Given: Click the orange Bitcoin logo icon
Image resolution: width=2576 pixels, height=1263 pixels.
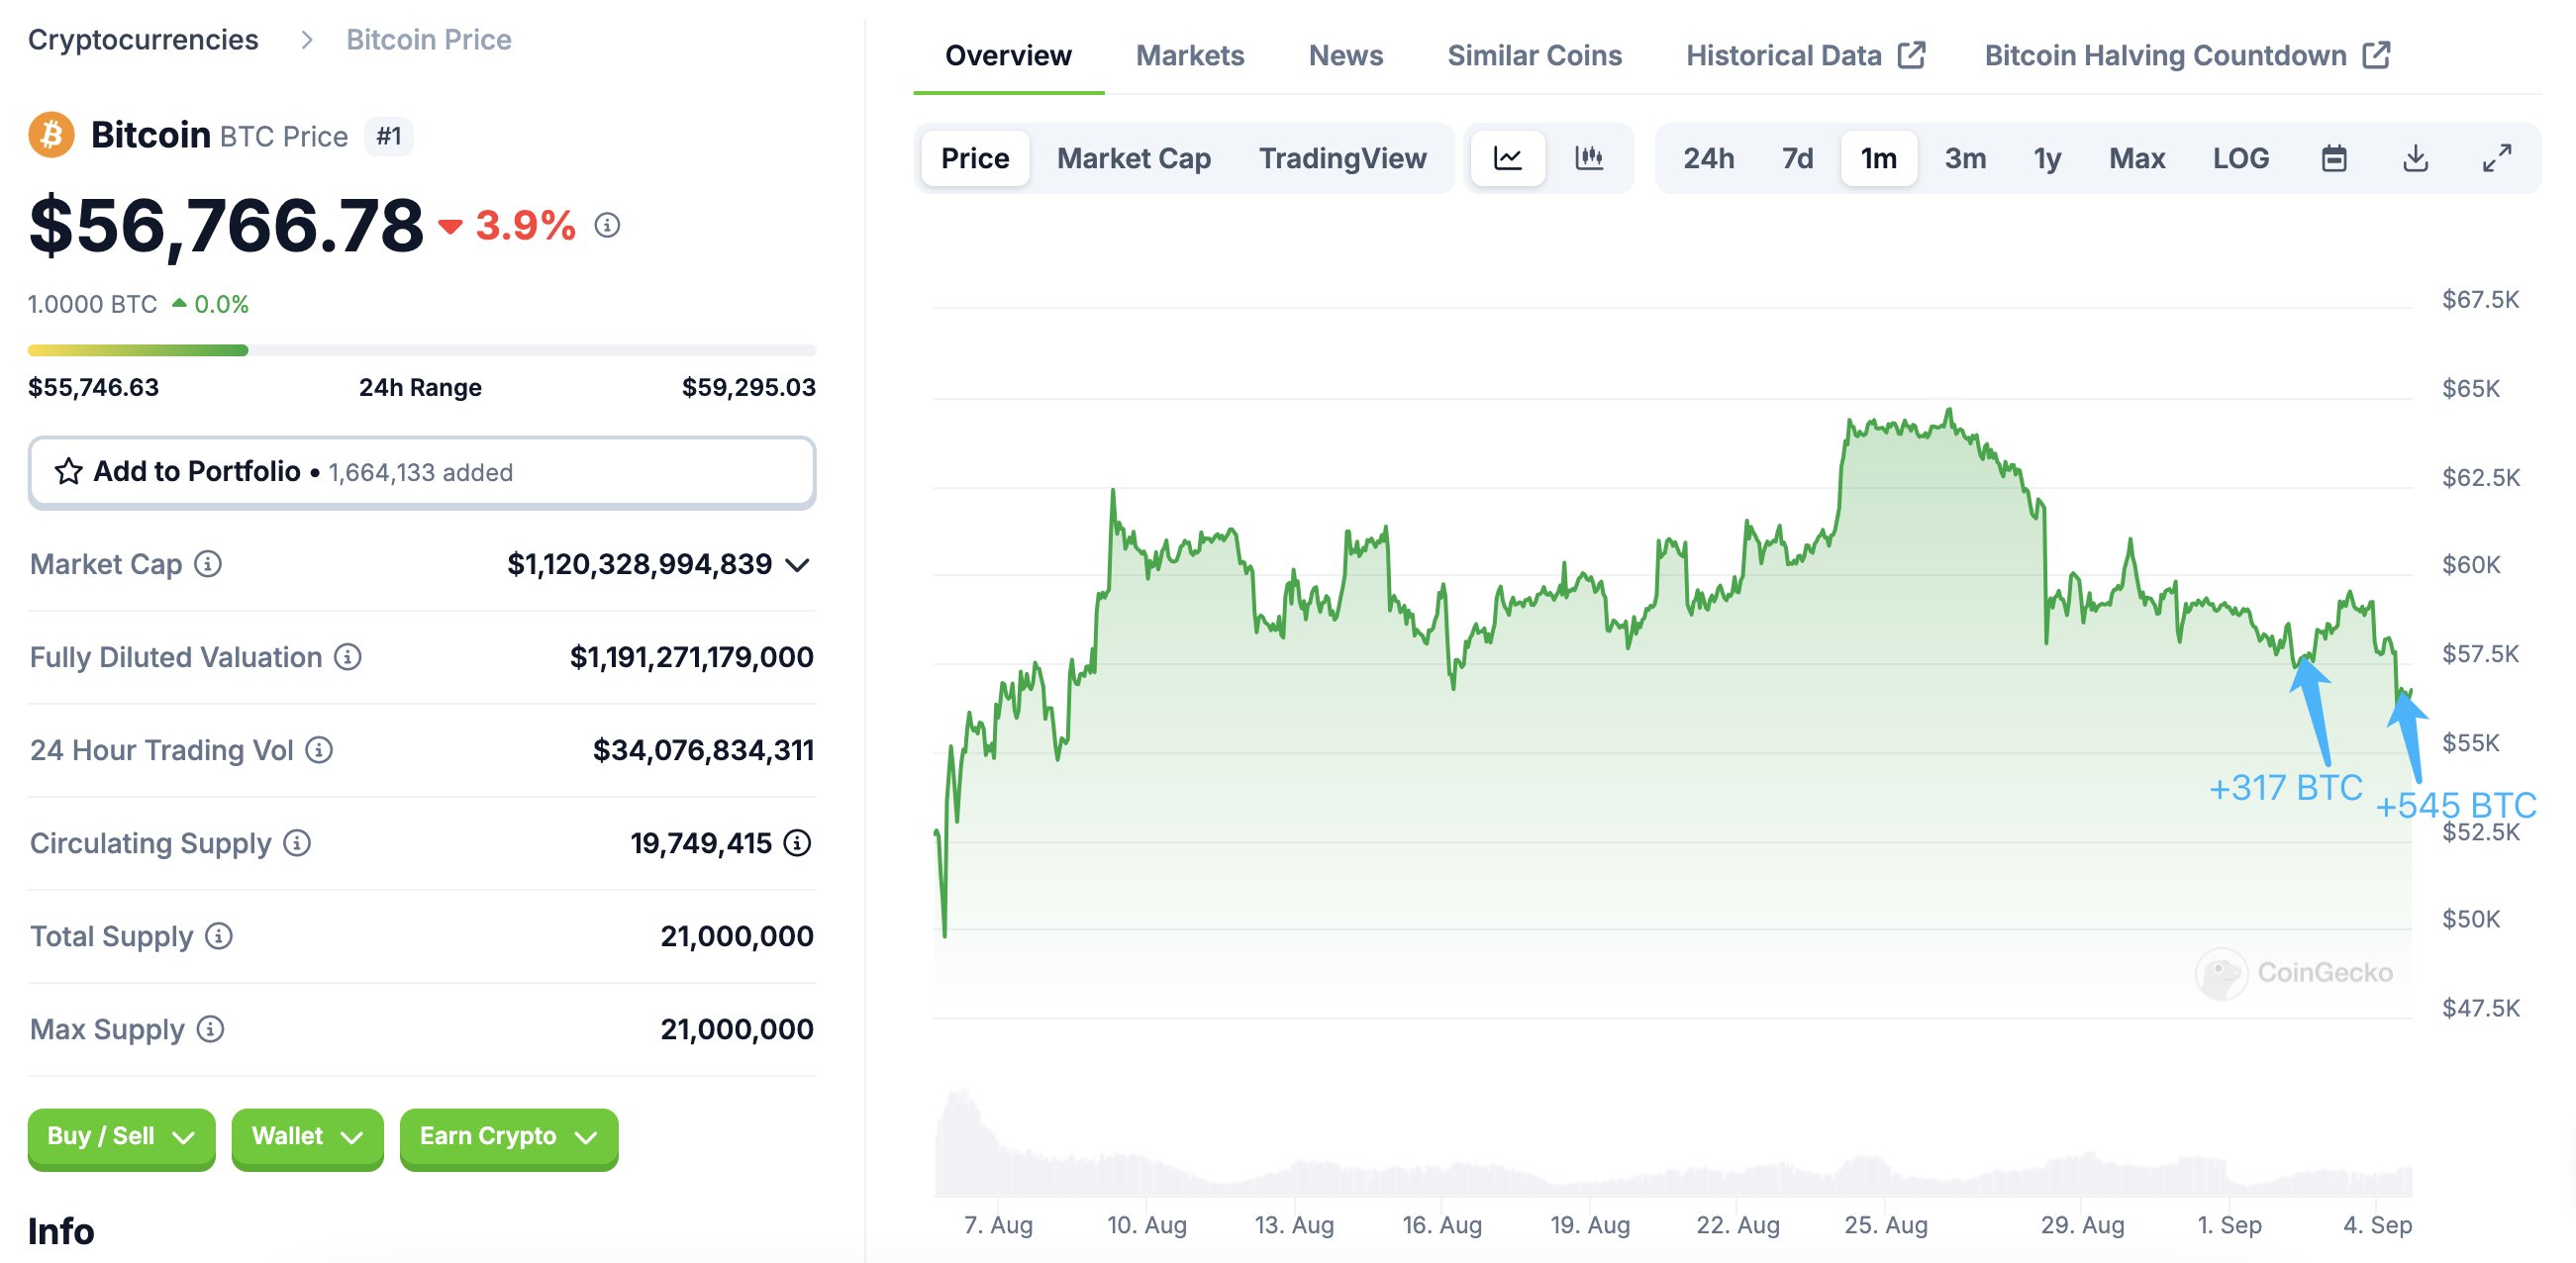Looking at the screenshot, I should (51, 135).
